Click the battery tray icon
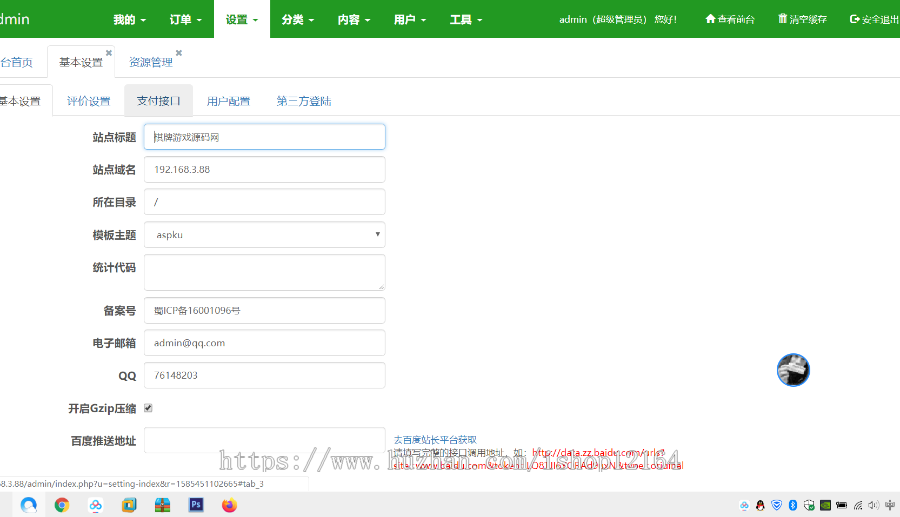The height and width of the screenshot is (517, 900). [841, 506]
